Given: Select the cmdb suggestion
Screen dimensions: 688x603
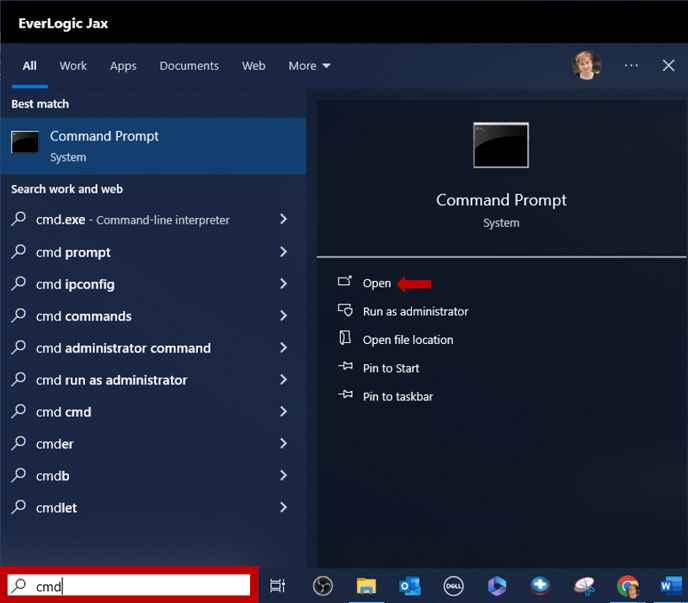Looking at the screenshot, I should tap(53, 476).
